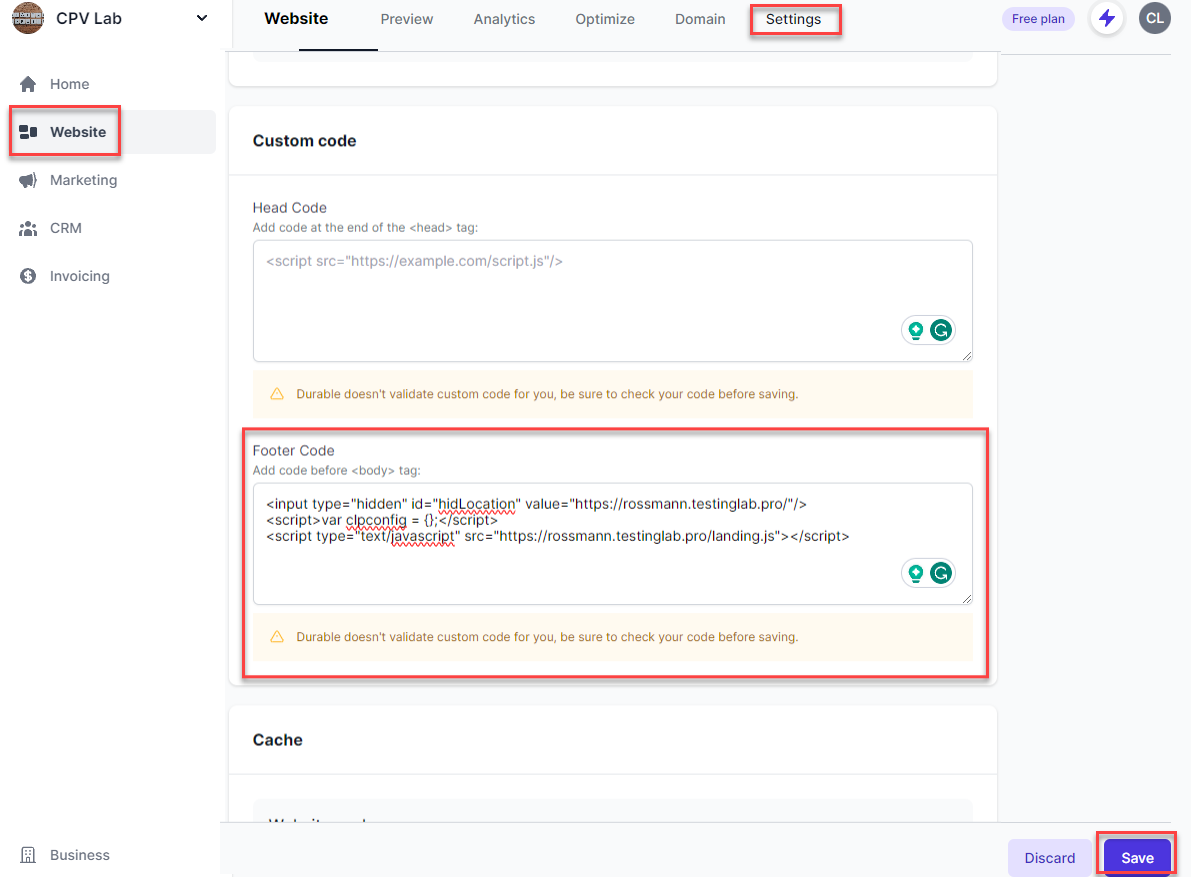Save the website settings
Viewport: 1191px width, 877px height.
tap(1137, 858)
